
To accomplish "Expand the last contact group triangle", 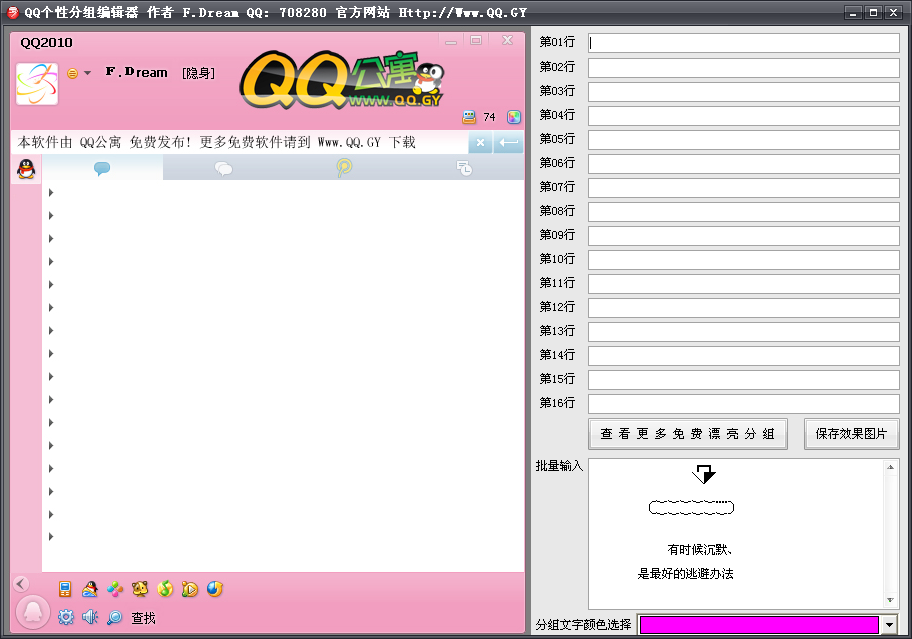I will [51, 537].
